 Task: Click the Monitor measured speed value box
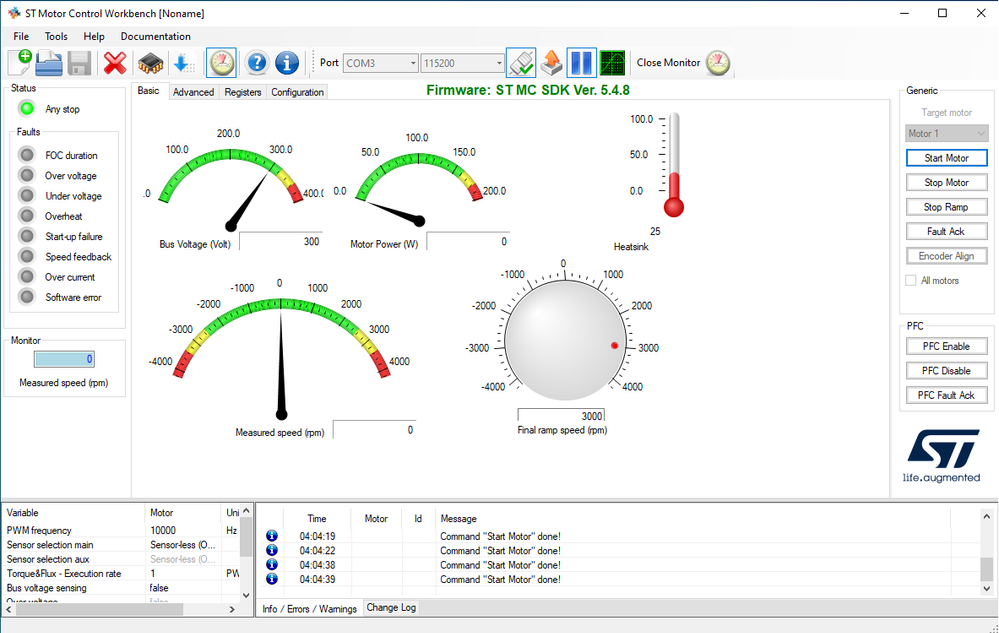[64, 359]
